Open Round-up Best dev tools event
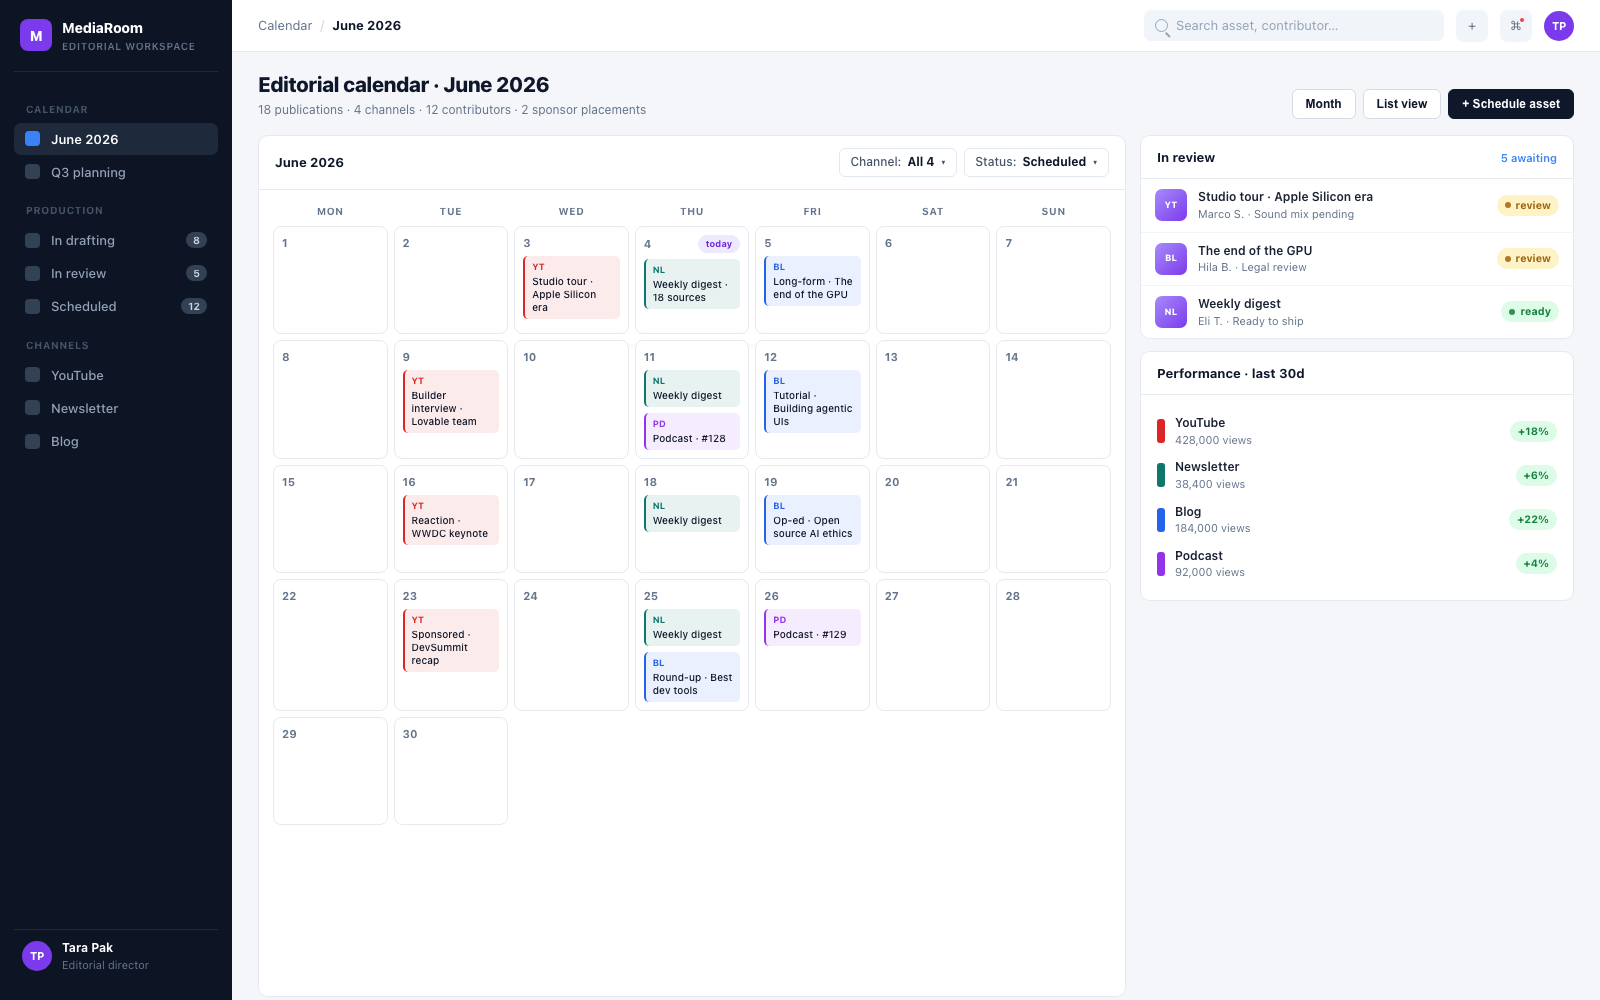Viewport: 1600px width, 1000px height. [692, 677]
